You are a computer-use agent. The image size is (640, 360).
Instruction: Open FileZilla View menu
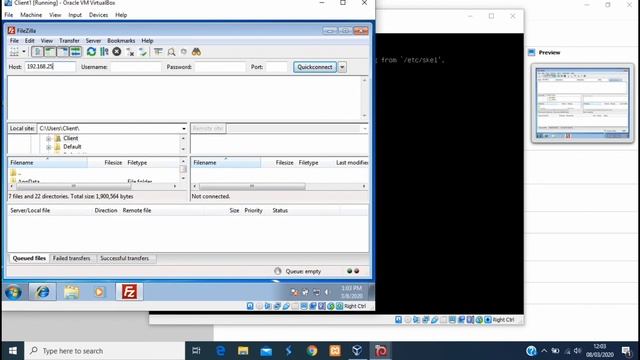coord(47,41)
